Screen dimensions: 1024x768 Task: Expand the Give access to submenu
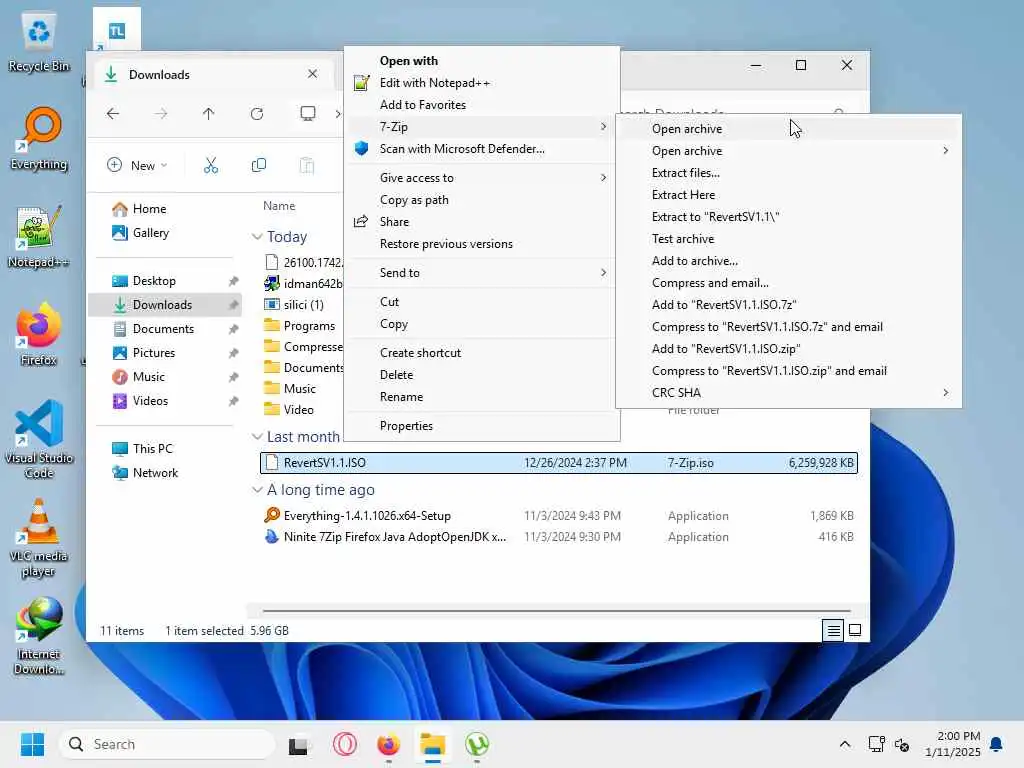(482, 178)
